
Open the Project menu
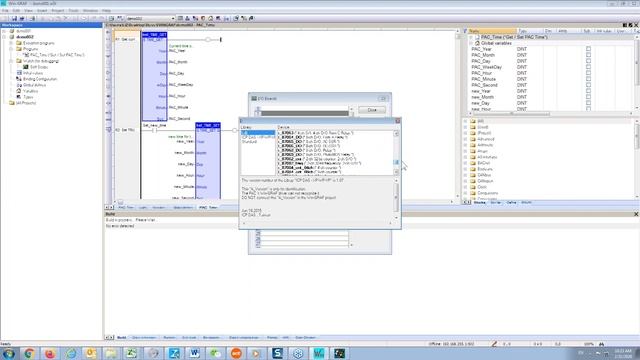58,10
